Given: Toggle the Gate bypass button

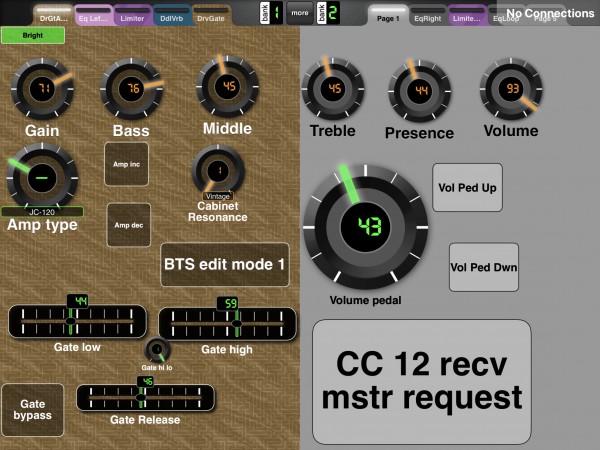Looking at the screenshot, I should point(33,410).
